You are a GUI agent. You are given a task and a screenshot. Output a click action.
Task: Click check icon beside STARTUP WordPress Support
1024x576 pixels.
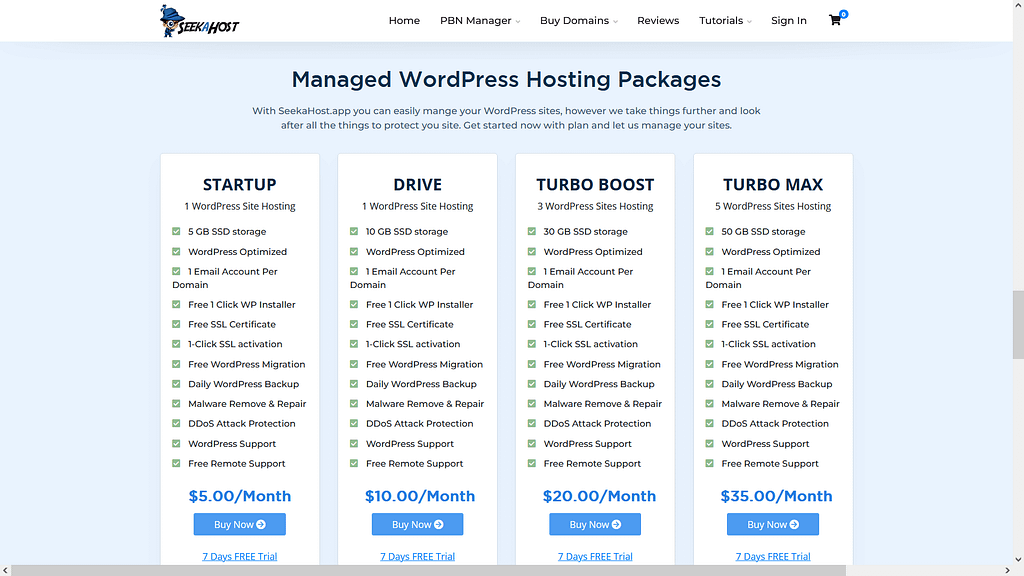point(176,443)
